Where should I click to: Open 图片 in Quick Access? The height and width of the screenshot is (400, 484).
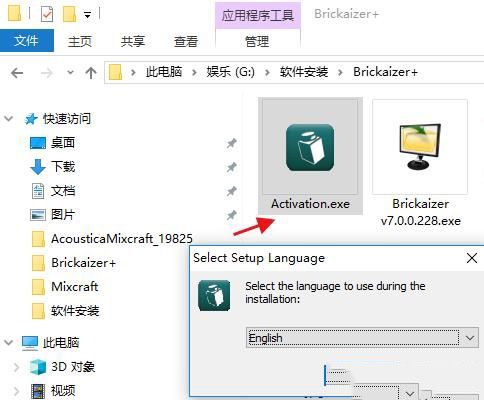(63, 215)
